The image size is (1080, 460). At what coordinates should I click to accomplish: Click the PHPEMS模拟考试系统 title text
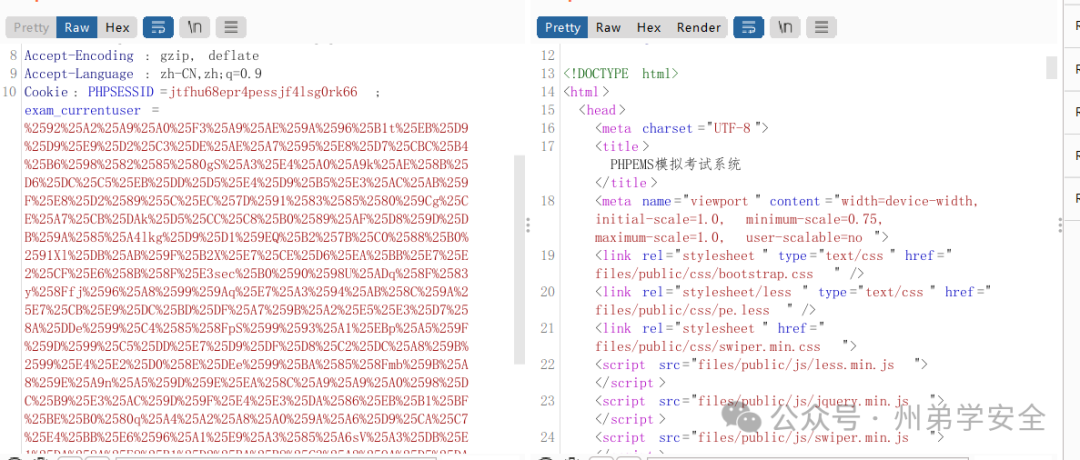pyautogui.click(x=676, y=165)
